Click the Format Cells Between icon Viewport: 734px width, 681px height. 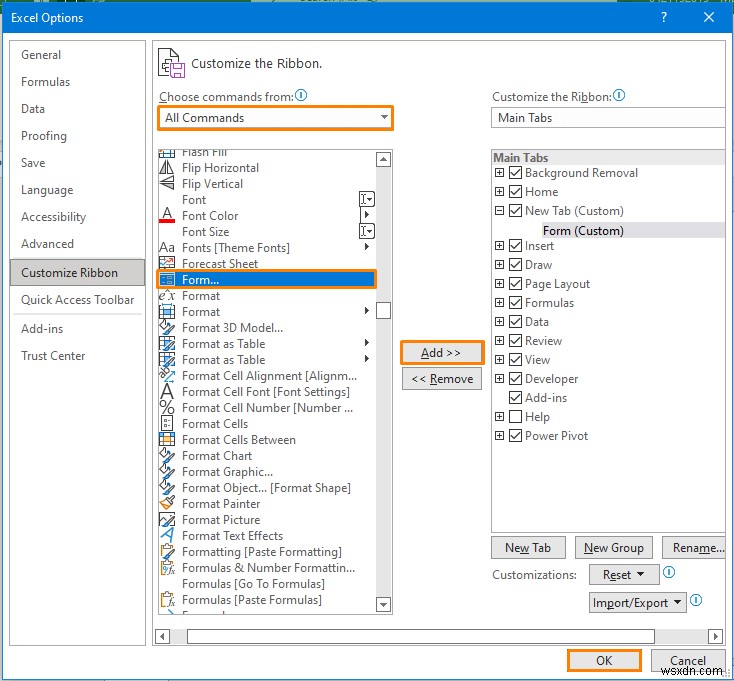click(x=167, y=439)
